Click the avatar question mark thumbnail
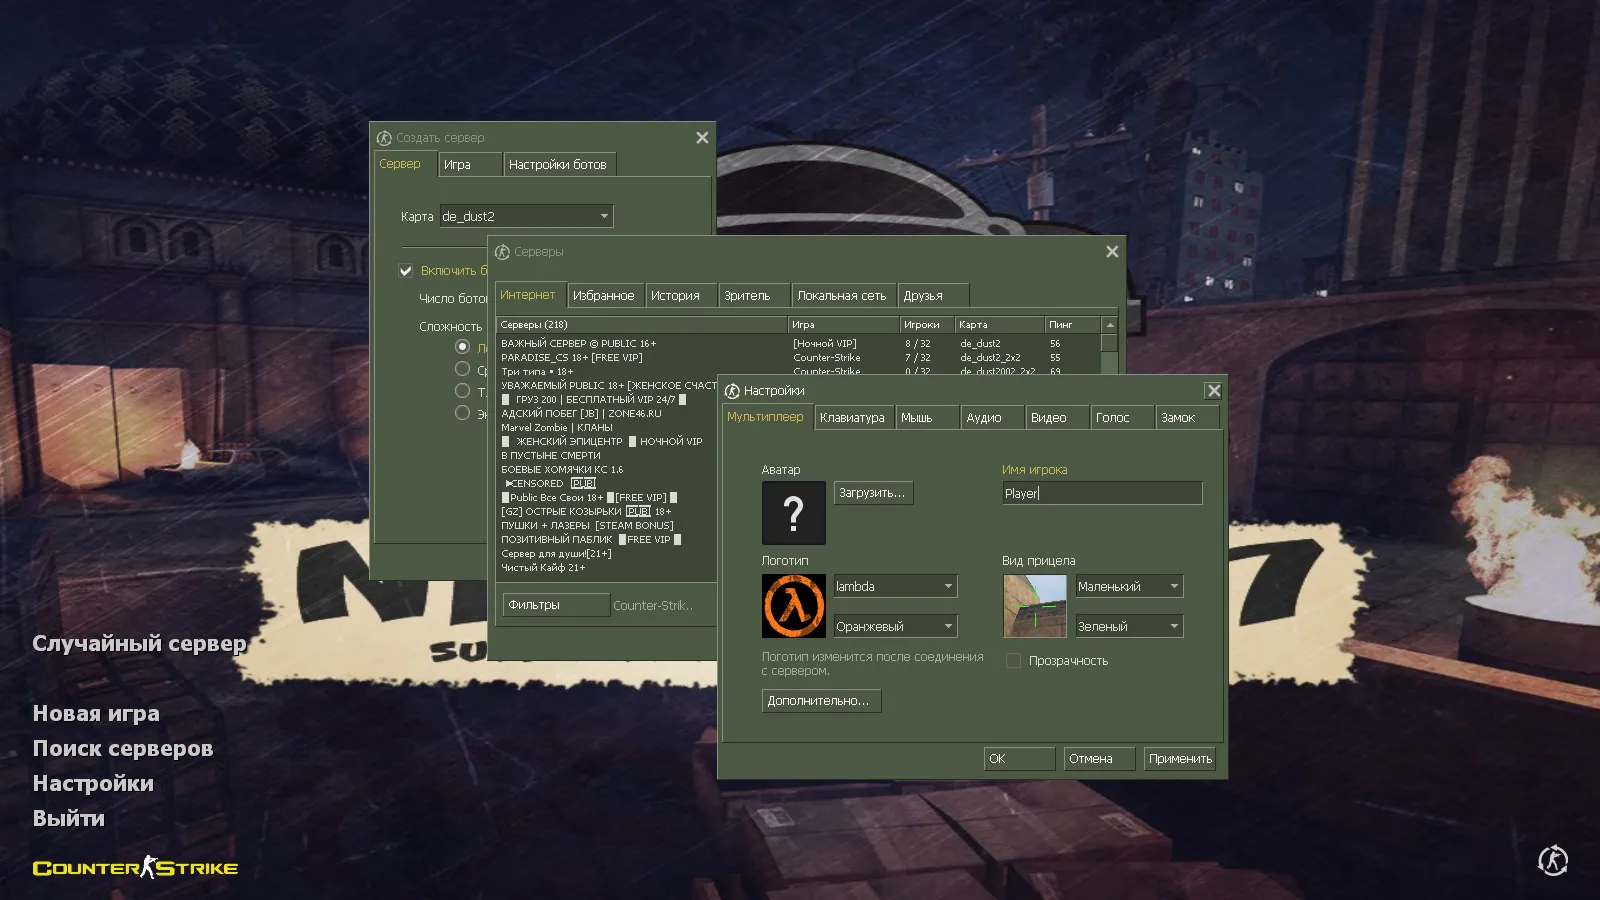Viewport: 1600px width, 900px height. [793, 513]
